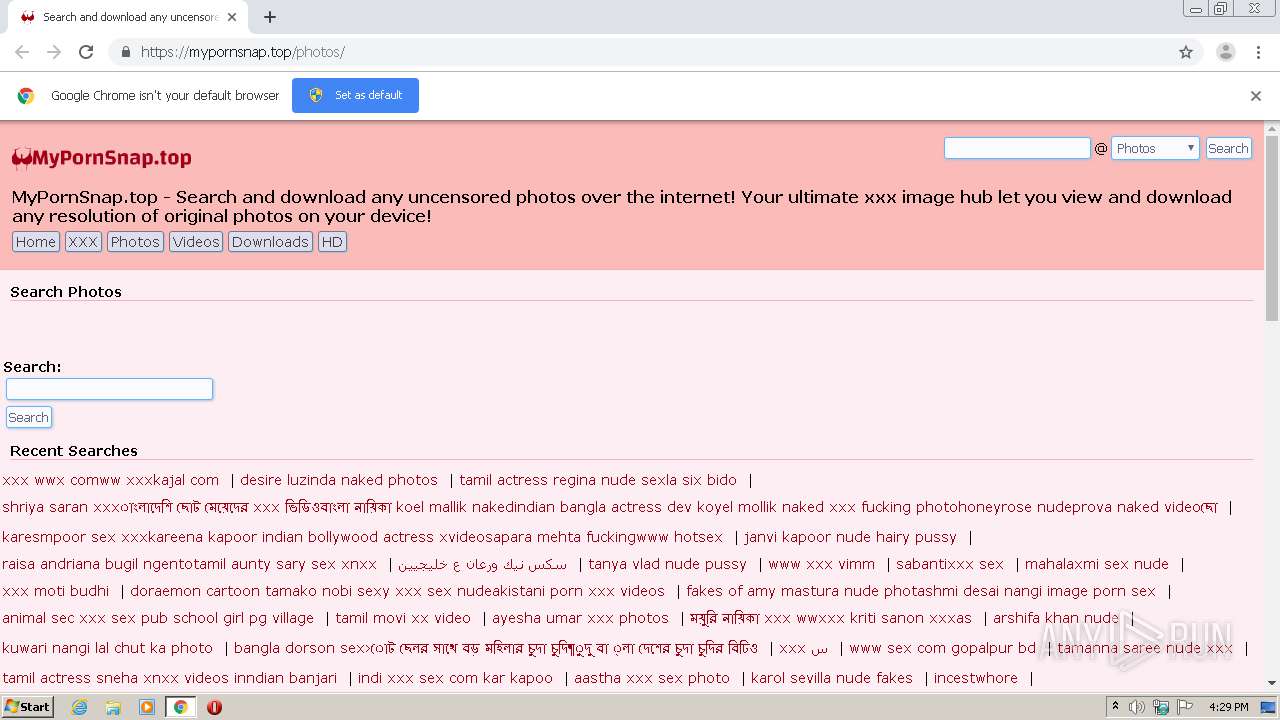Click Search button below the input
Image resolution: width=1280 pixels, height=720 pixels.
28,417
